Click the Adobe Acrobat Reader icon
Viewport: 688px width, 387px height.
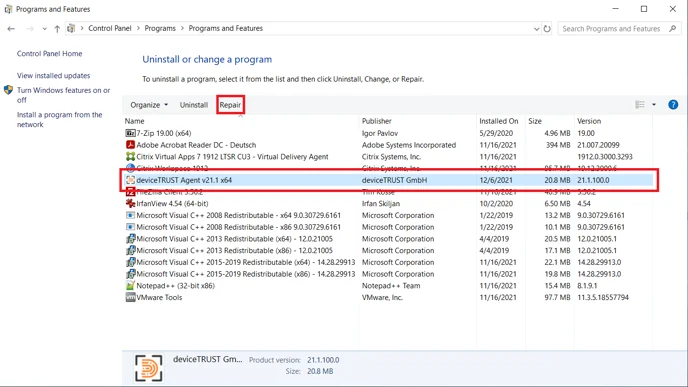tap(130, 145)
